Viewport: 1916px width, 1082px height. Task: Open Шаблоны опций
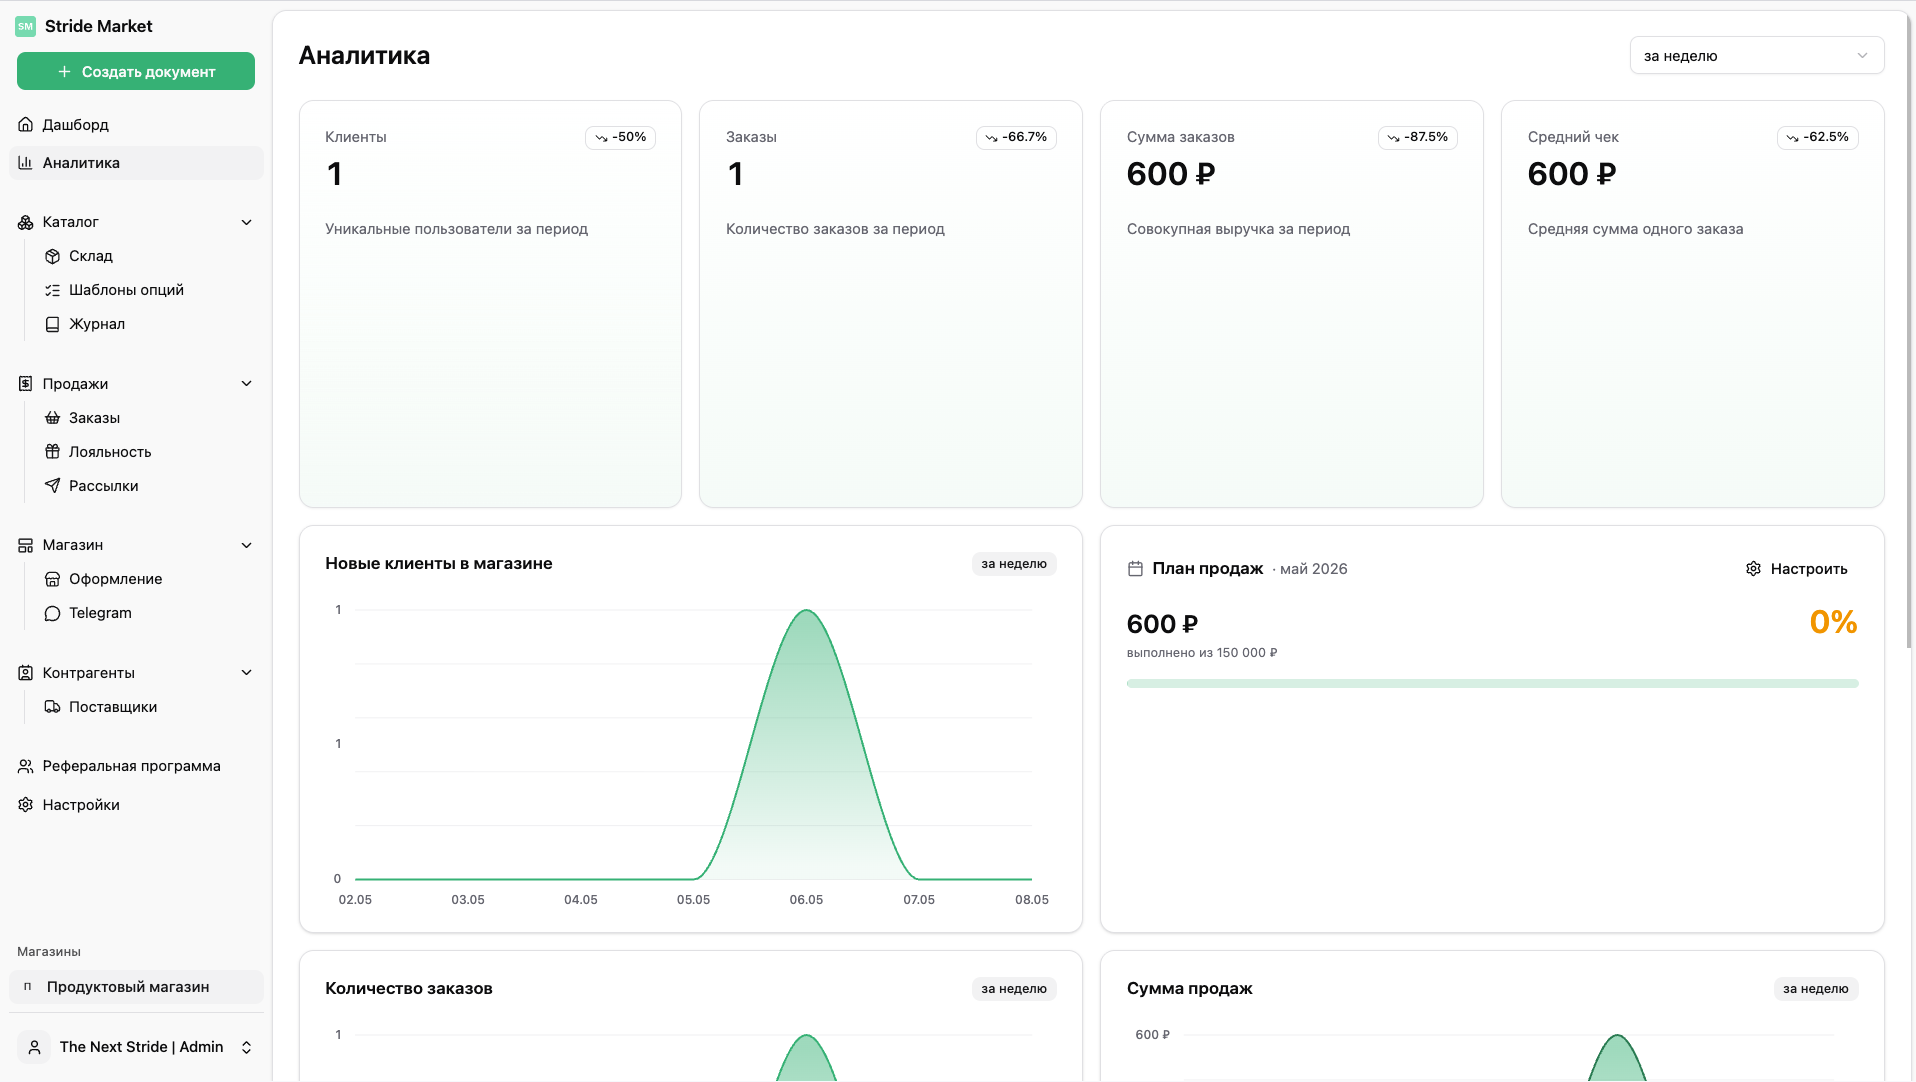pos(149,290)
